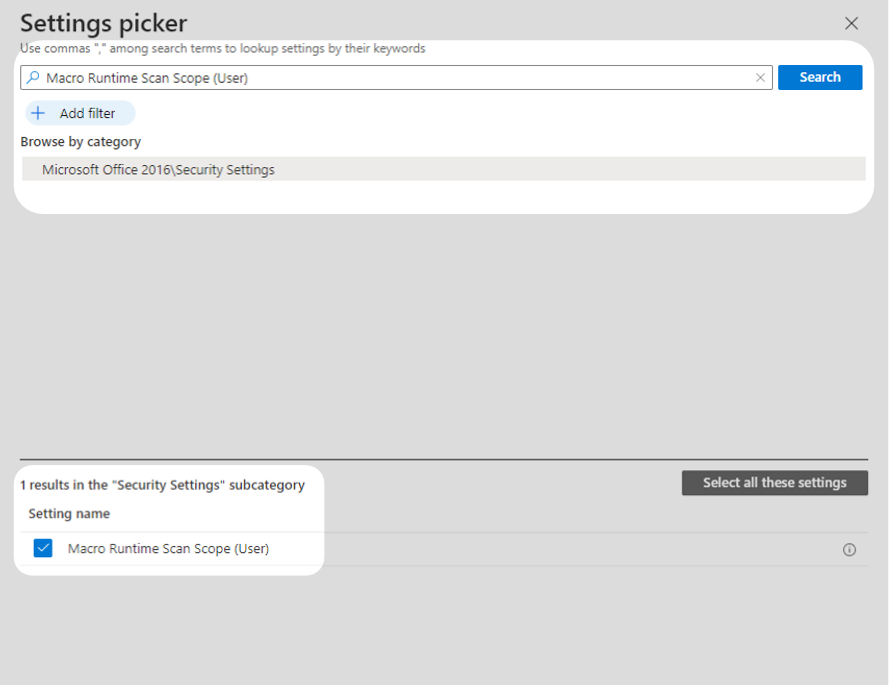This screenshot has width=889, height=685.
Task: Place the cursor in the search input field
Action: tap(400, 77)
